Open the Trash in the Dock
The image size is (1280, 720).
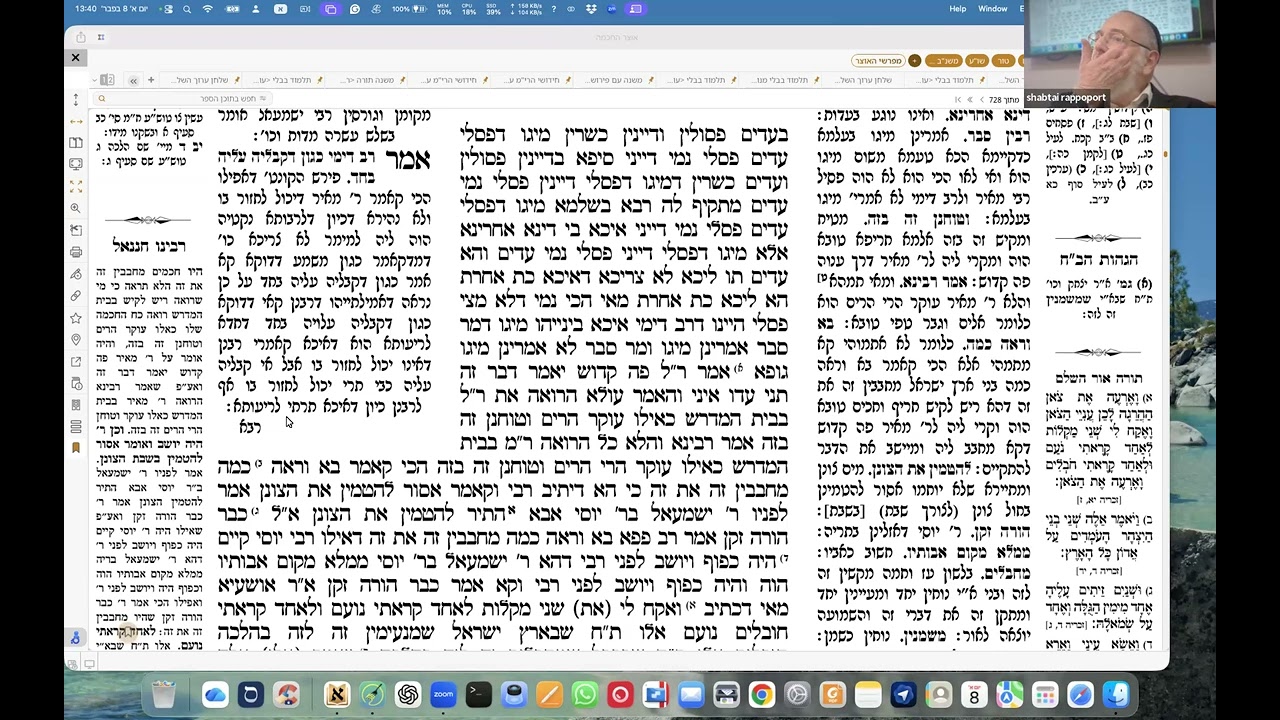click(164, 694)
